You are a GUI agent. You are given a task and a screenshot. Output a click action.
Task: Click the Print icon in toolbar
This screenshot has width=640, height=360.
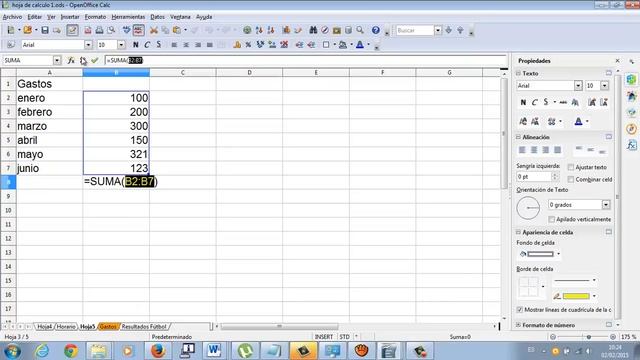point(99,30)
